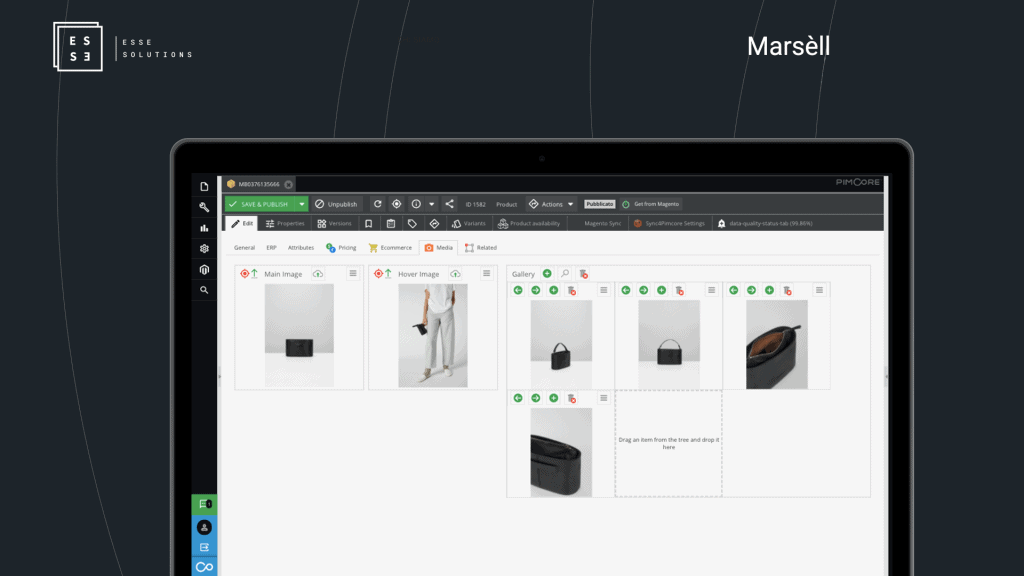The width and height of the screenshot is (1024, 576).
Task: Click the Gallery header delete trash icon
Action: pos(584,274)
